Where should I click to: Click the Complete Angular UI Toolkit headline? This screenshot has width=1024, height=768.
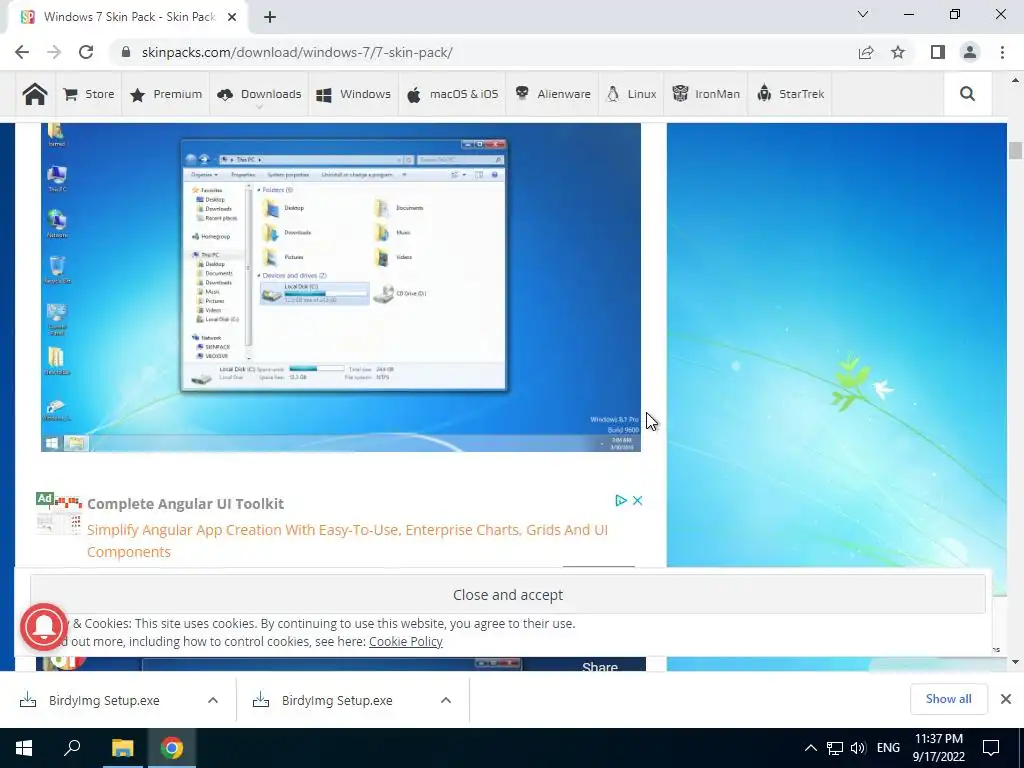click(185, 504)
